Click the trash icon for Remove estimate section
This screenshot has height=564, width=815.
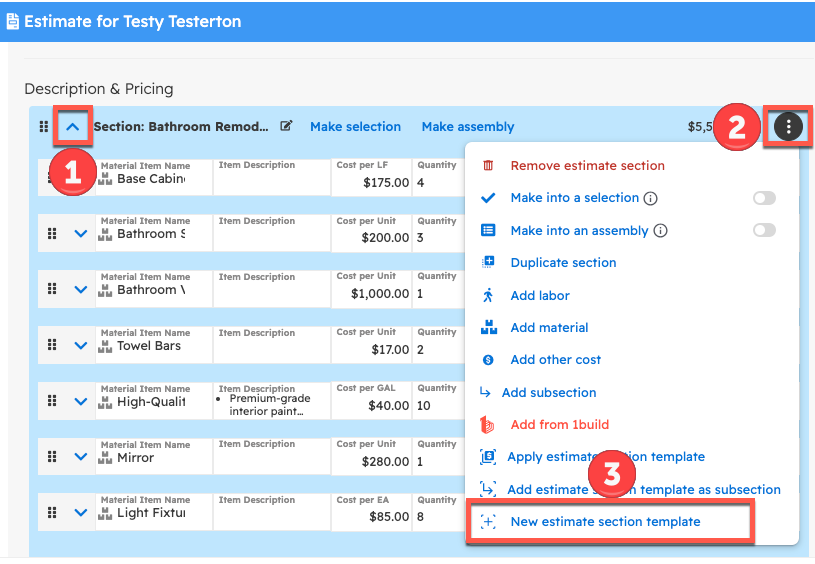coord(488,166)
